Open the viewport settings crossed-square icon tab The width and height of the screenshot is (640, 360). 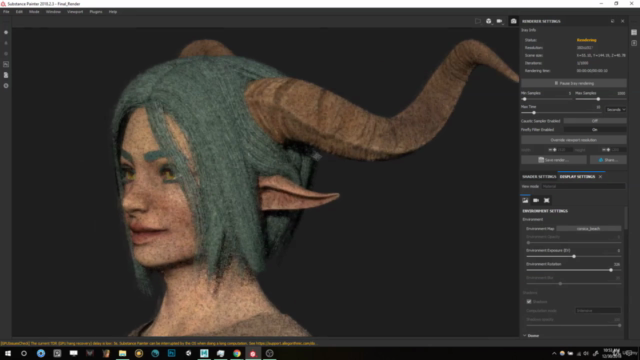pos(547,200)
